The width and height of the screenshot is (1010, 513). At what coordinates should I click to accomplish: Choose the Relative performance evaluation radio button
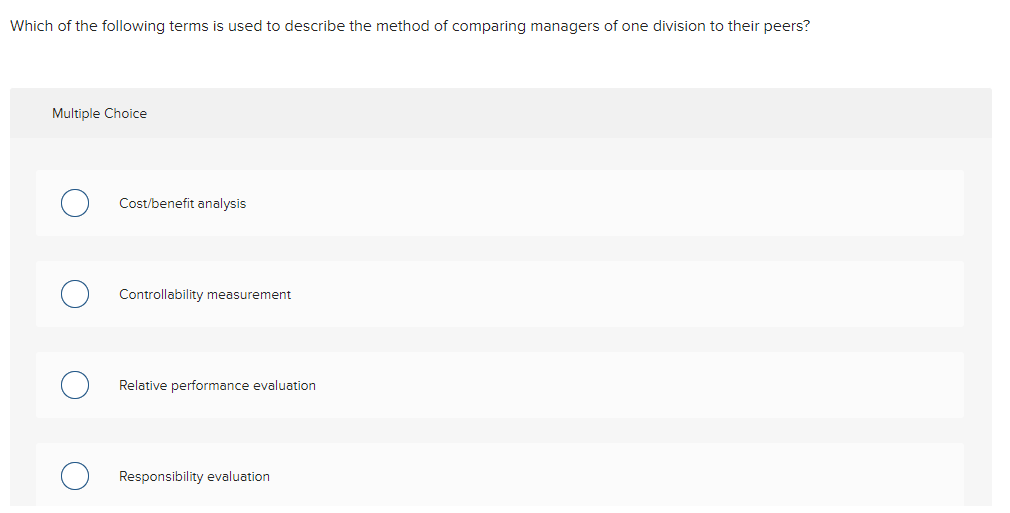[74, 386]
